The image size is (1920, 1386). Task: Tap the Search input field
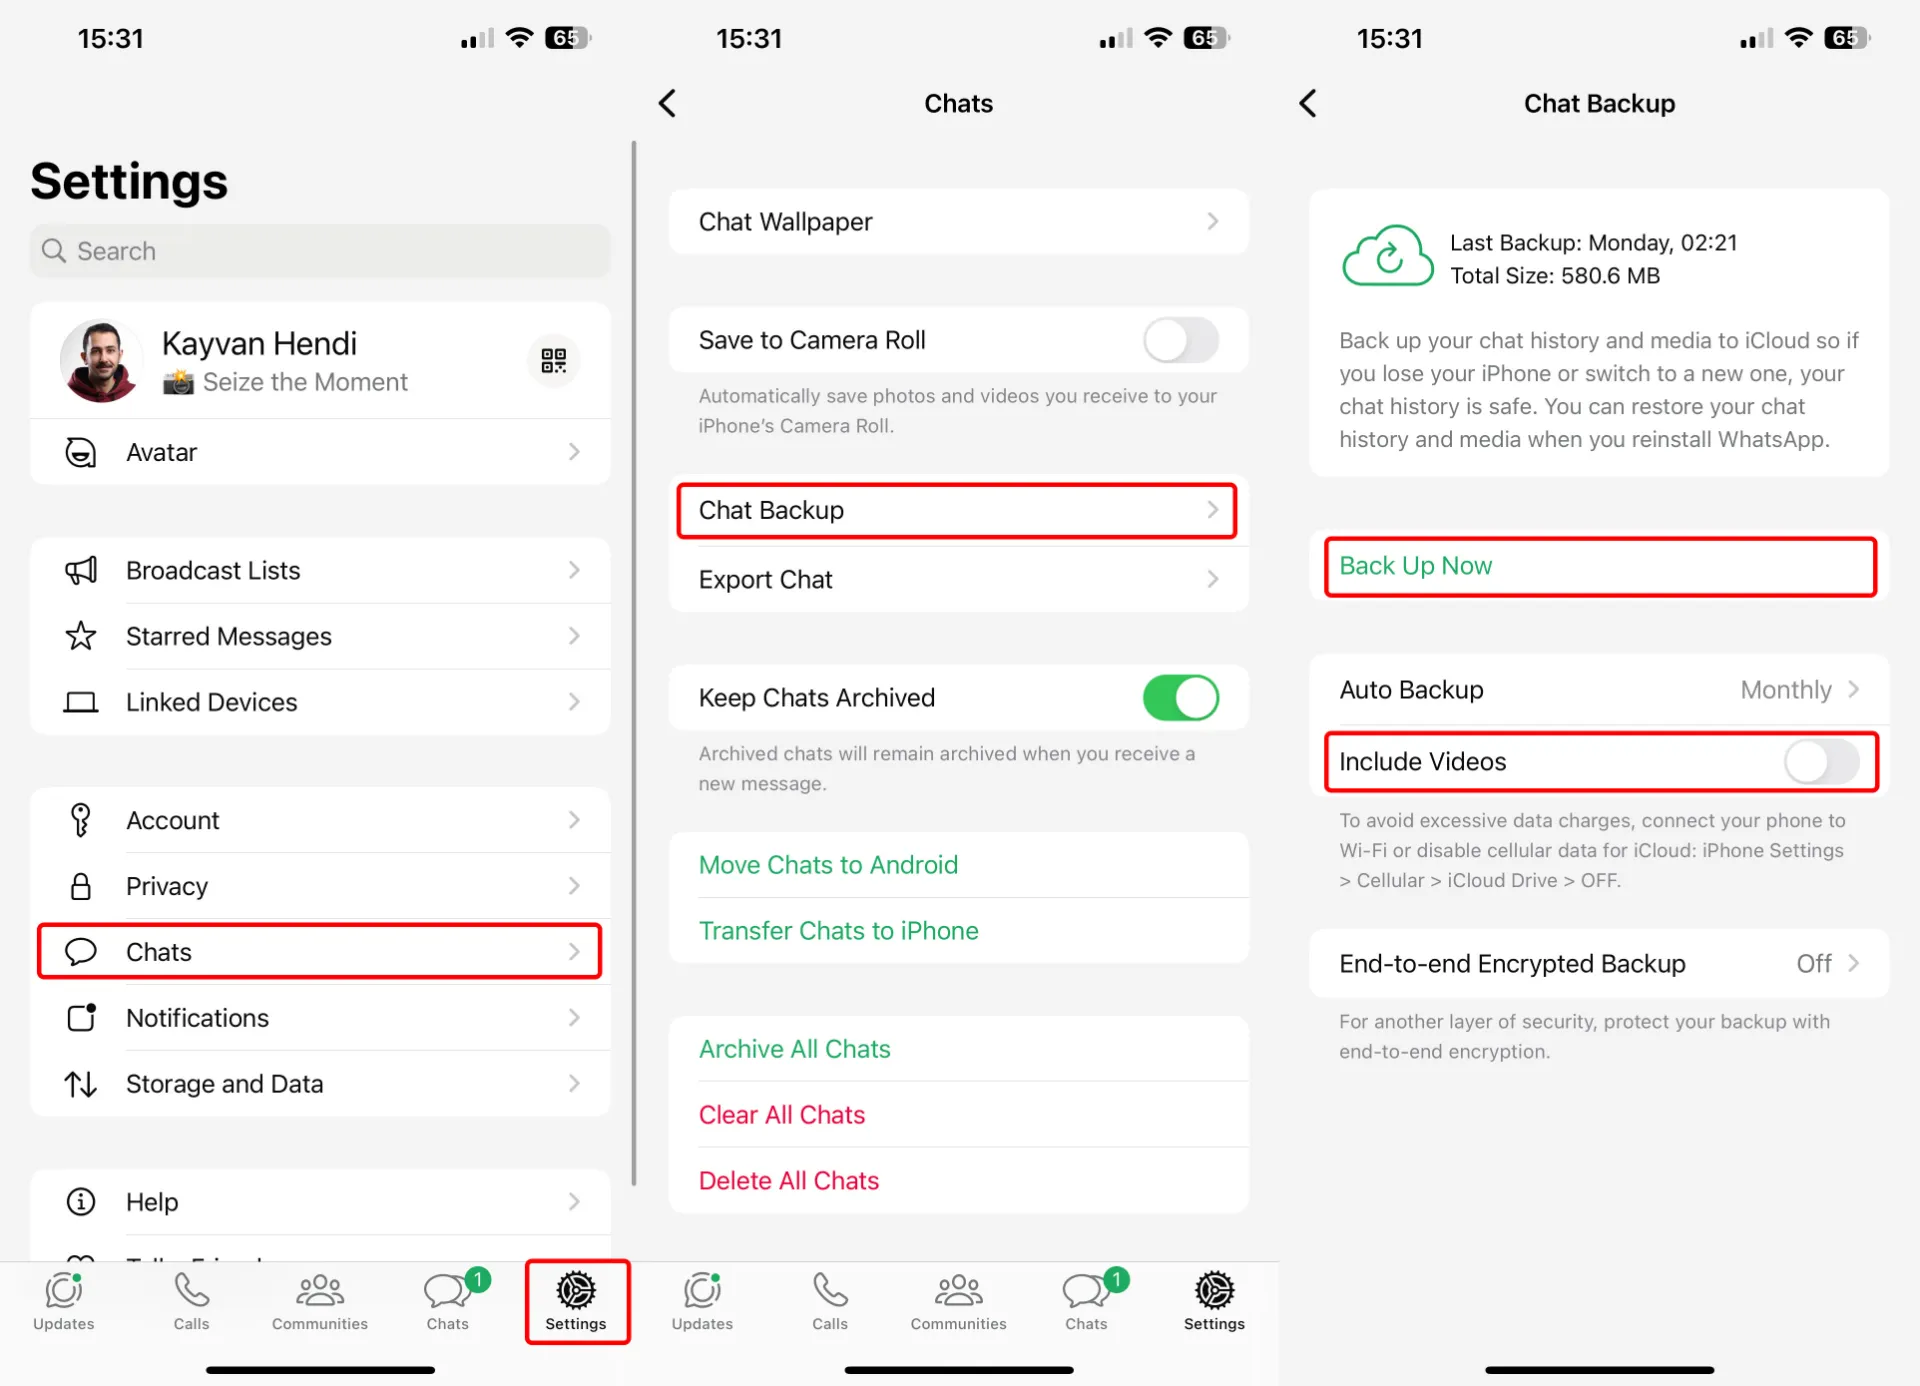[319, 250]
